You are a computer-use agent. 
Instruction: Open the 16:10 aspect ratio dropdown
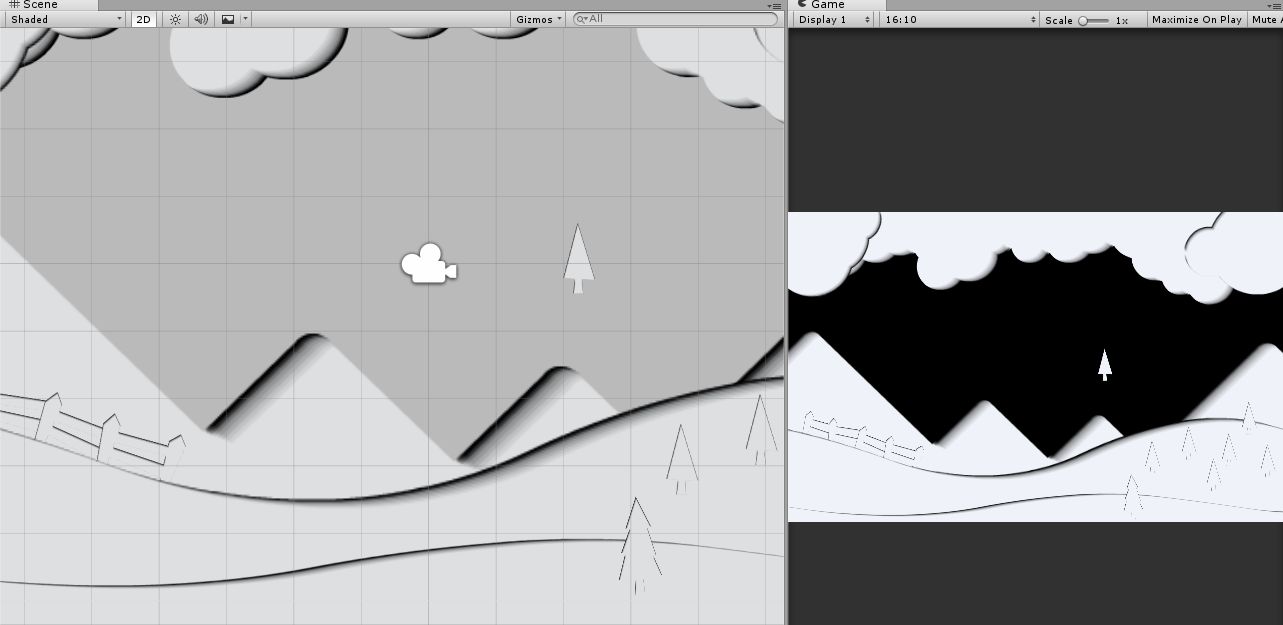pyautogui.click(x=957, y=18)
